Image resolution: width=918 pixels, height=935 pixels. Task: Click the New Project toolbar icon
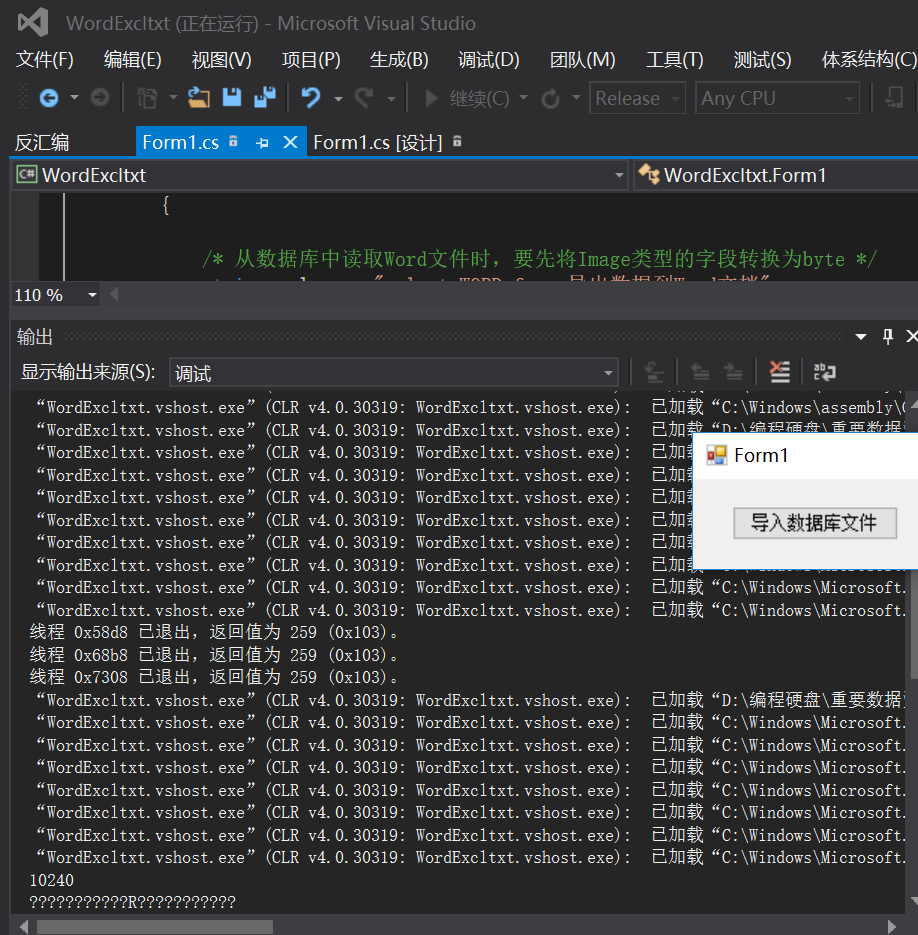pyautogui.click(x=147, y=98)
